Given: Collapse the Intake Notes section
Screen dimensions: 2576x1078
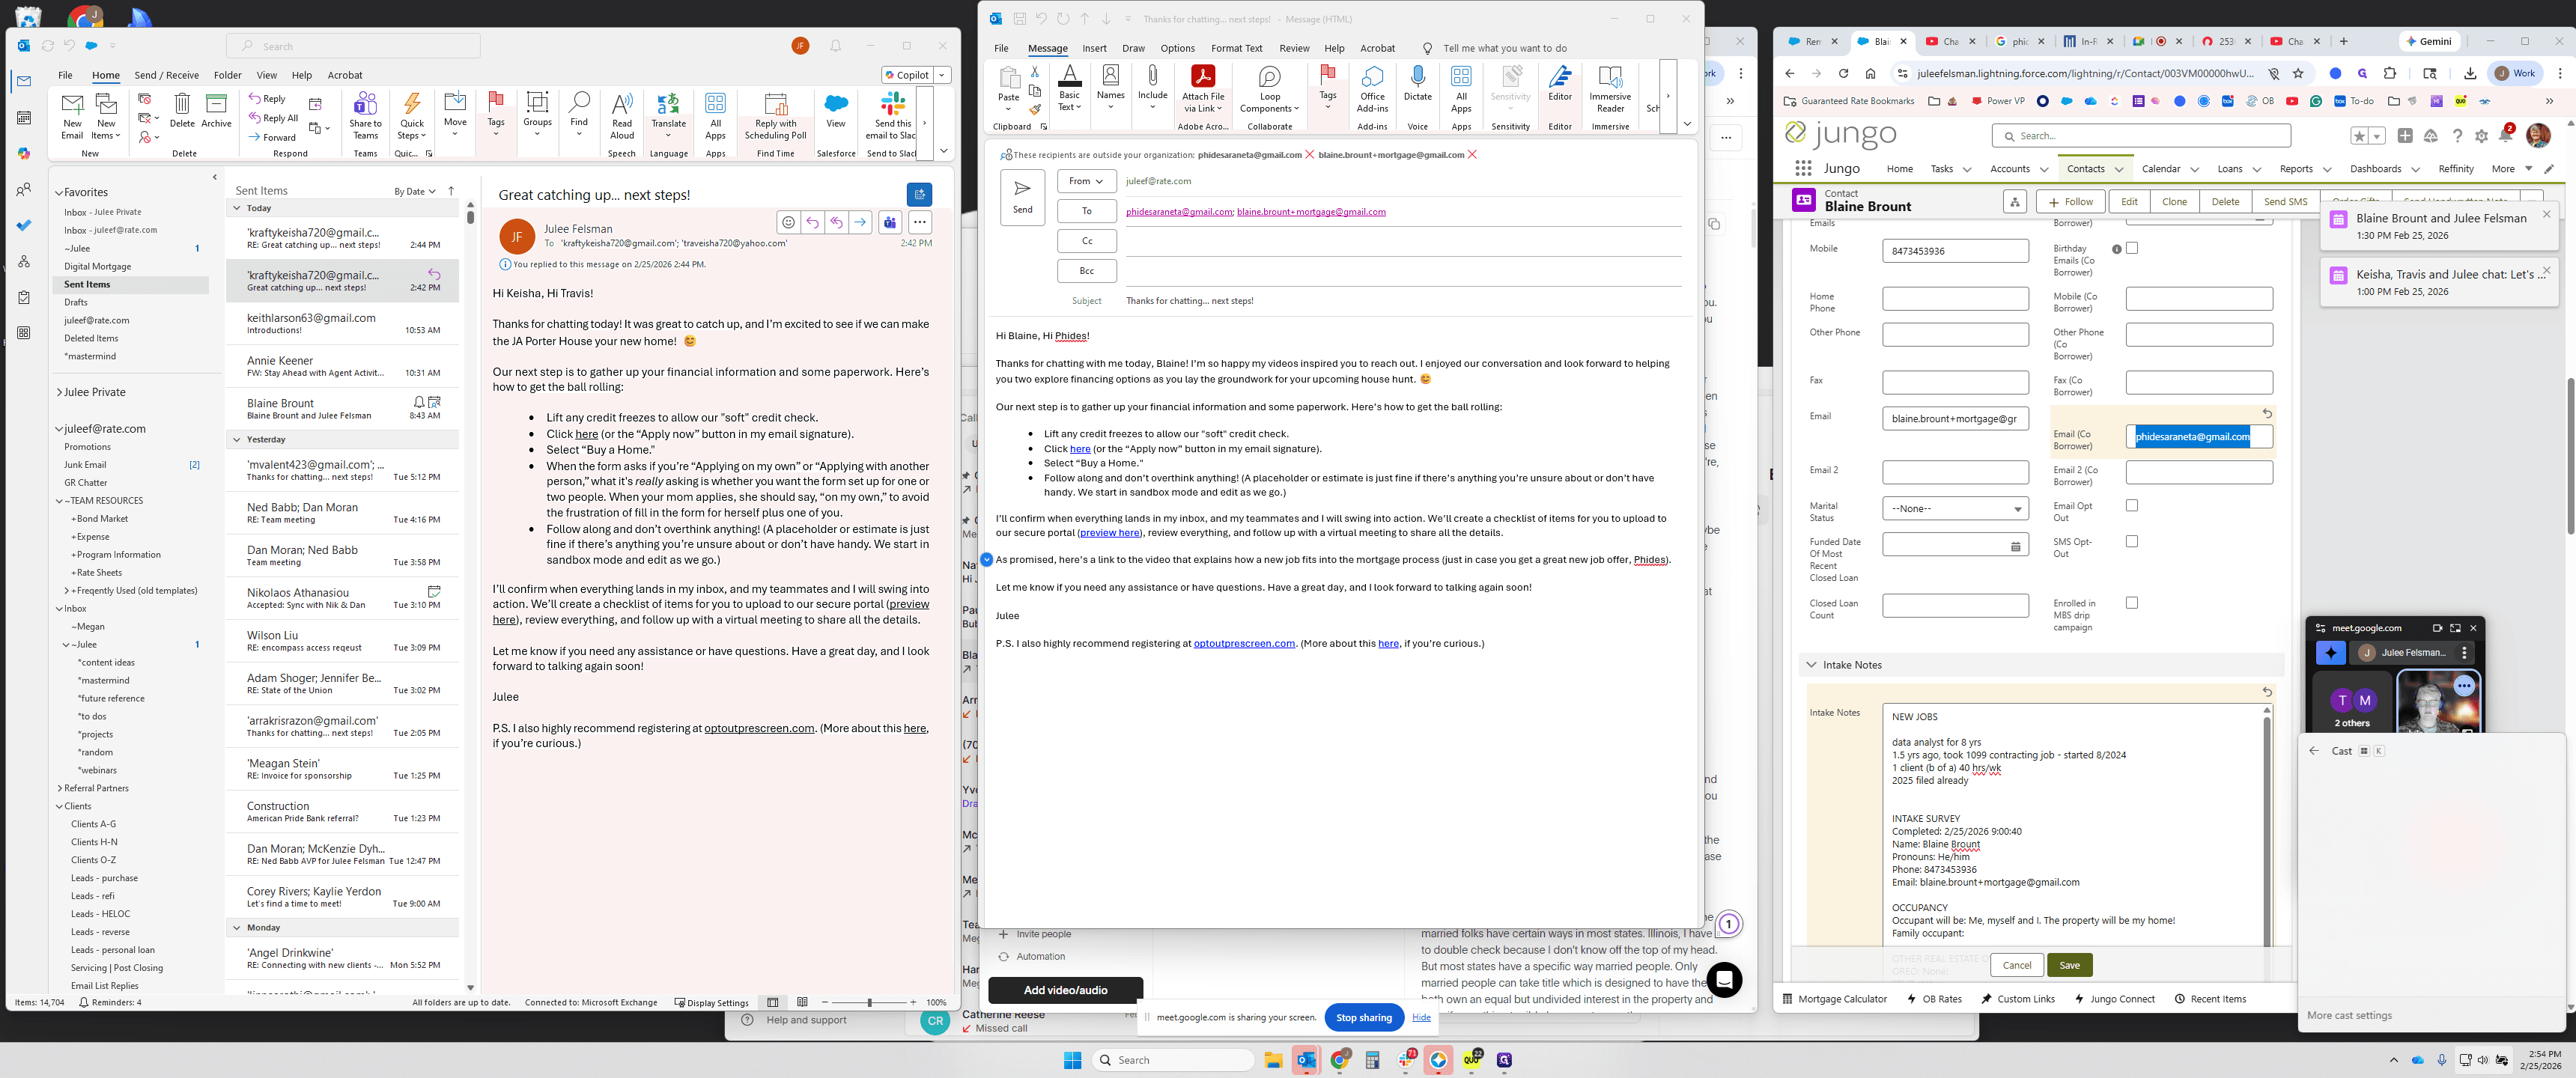Looking at the screenshot, I should point(1811,665).
